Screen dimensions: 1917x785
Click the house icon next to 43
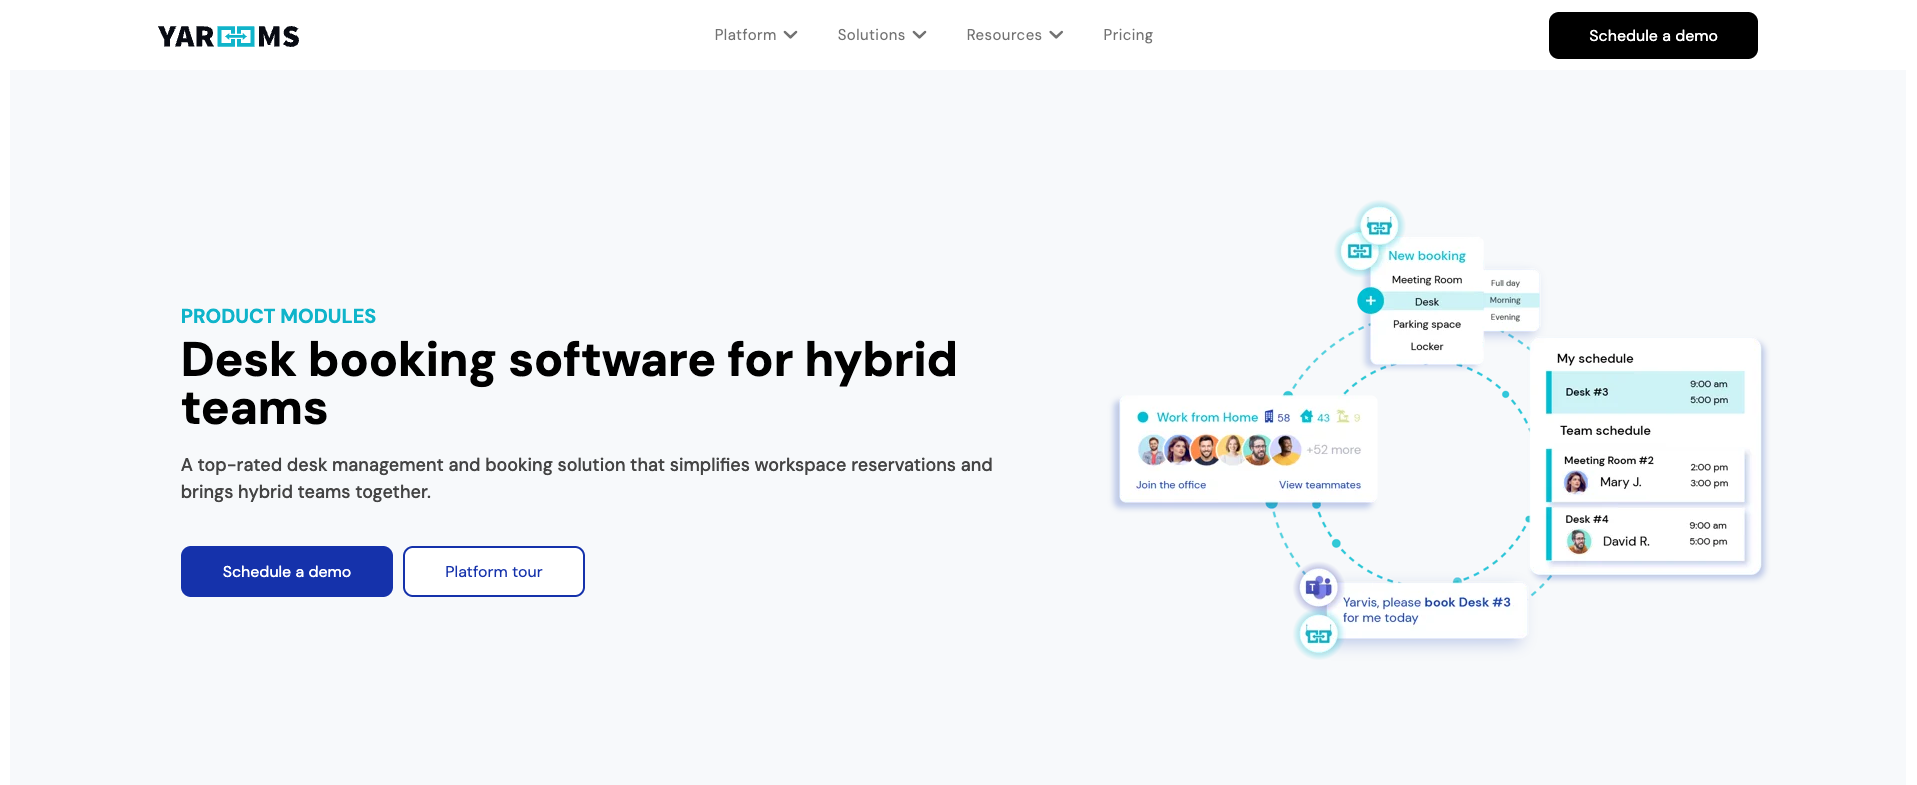(x=1306, y=417)
